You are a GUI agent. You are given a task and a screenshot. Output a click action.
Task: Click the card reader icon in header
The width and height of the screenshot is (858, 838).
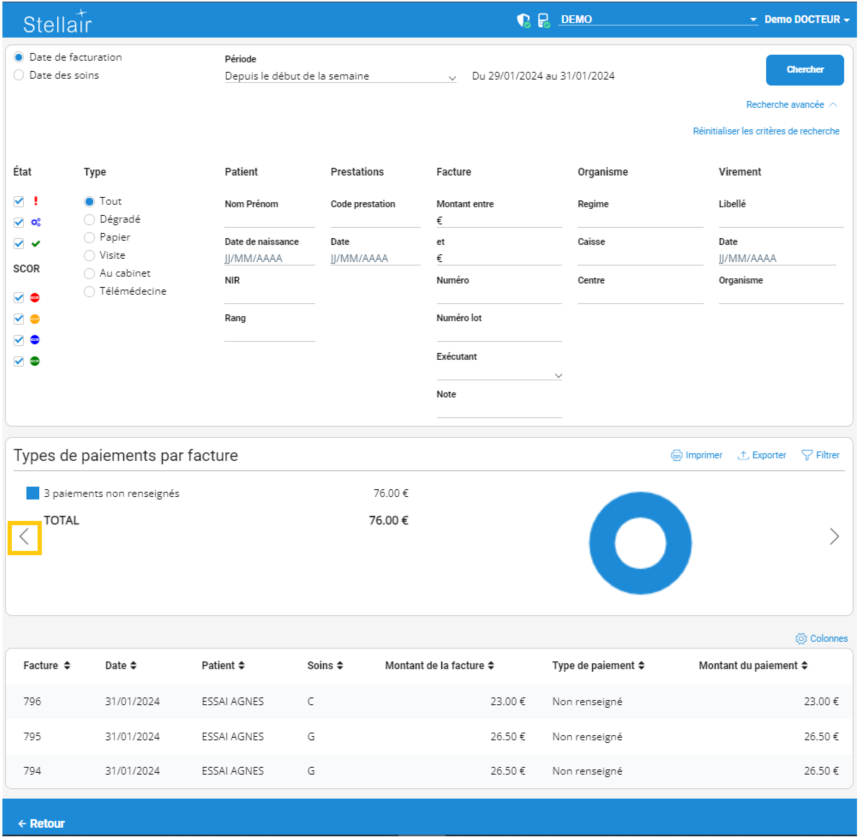543,20
